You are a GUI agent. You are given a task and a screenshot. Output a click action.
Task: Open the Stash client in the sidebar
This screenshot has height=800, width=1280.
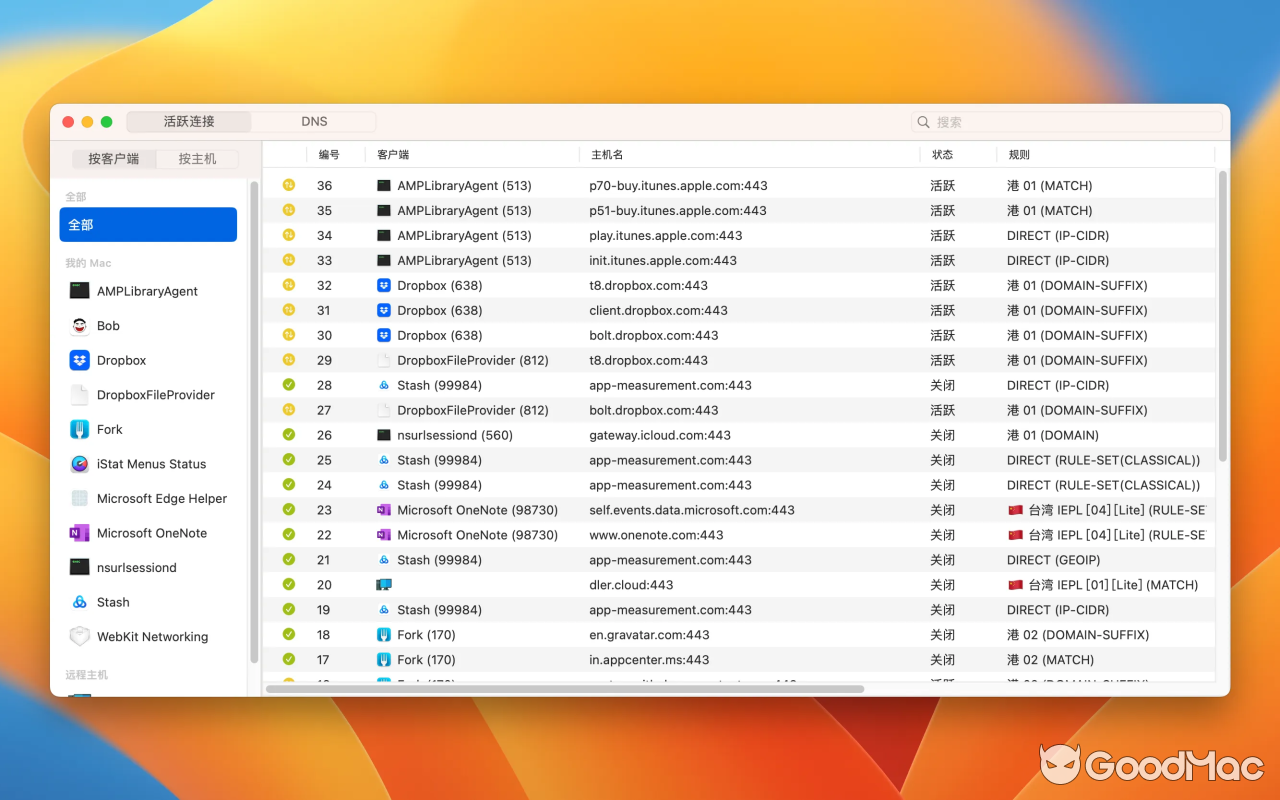click(83, 602)
